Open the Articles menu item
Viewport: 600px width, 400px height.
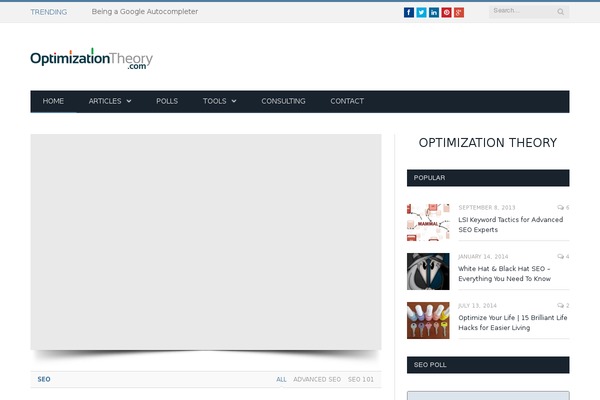coord(105,101)
